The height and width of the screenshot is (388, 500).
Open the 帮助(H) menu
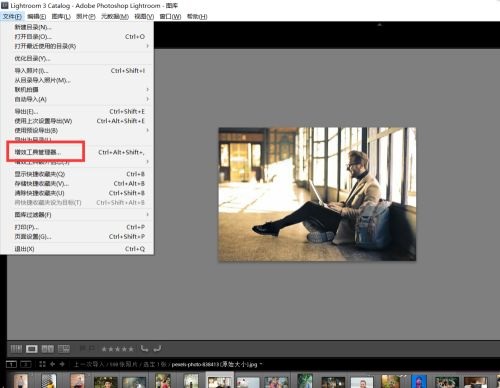(x=197, y=16)
